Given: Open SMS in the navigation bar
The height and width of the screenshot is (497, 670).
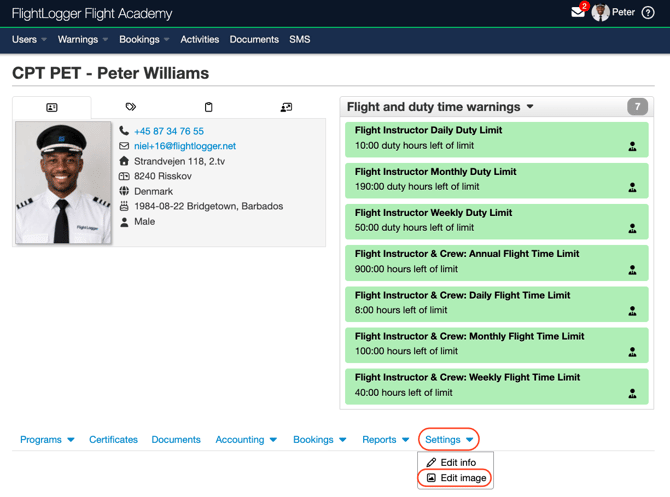Looking at the screenshot, I should pyautogui.click(x=300, y=39).
